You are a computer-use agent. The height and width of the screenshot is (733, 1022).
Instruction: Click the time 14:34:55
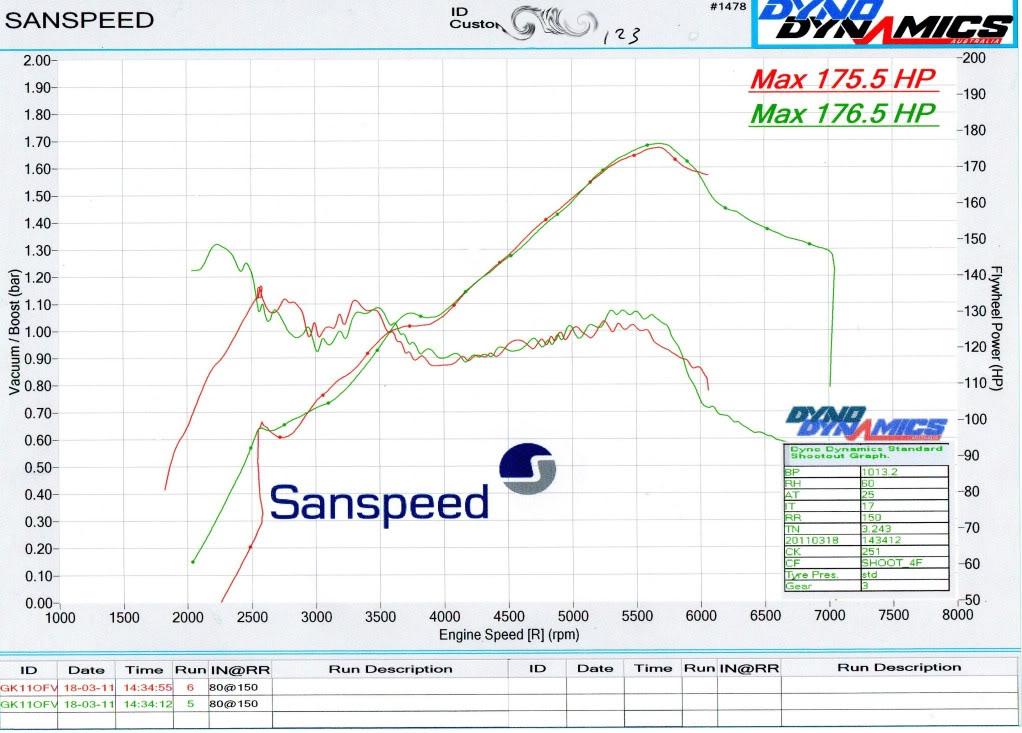[148, 687]
